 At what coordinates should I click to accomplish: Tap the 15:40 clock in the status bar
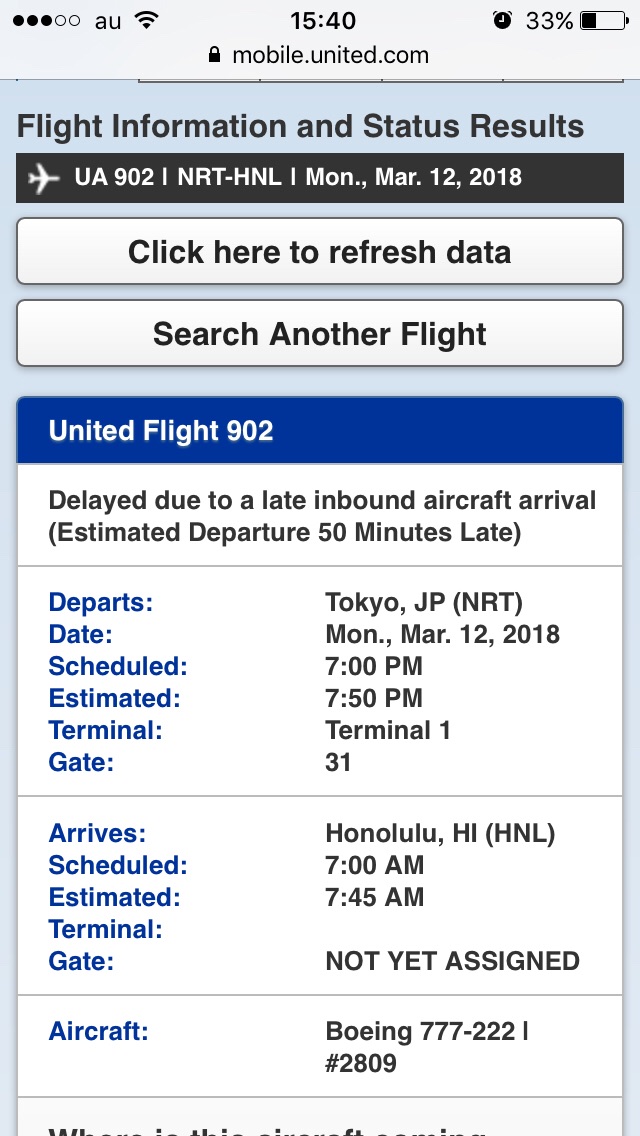322,20
